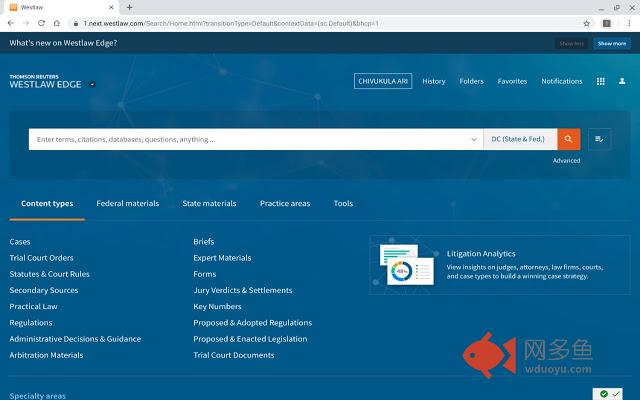Switch to Practice areas tab
Image resolution: width=640 pixels, height=400 pixels.
(285, 203)
